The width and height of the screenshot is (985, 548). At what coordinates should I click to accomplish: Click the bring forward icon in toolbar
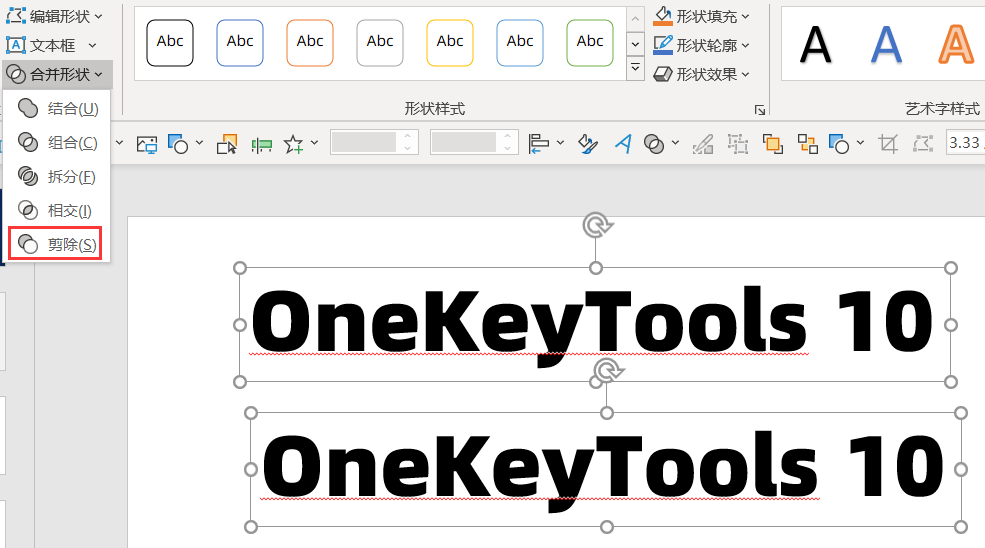772,144
